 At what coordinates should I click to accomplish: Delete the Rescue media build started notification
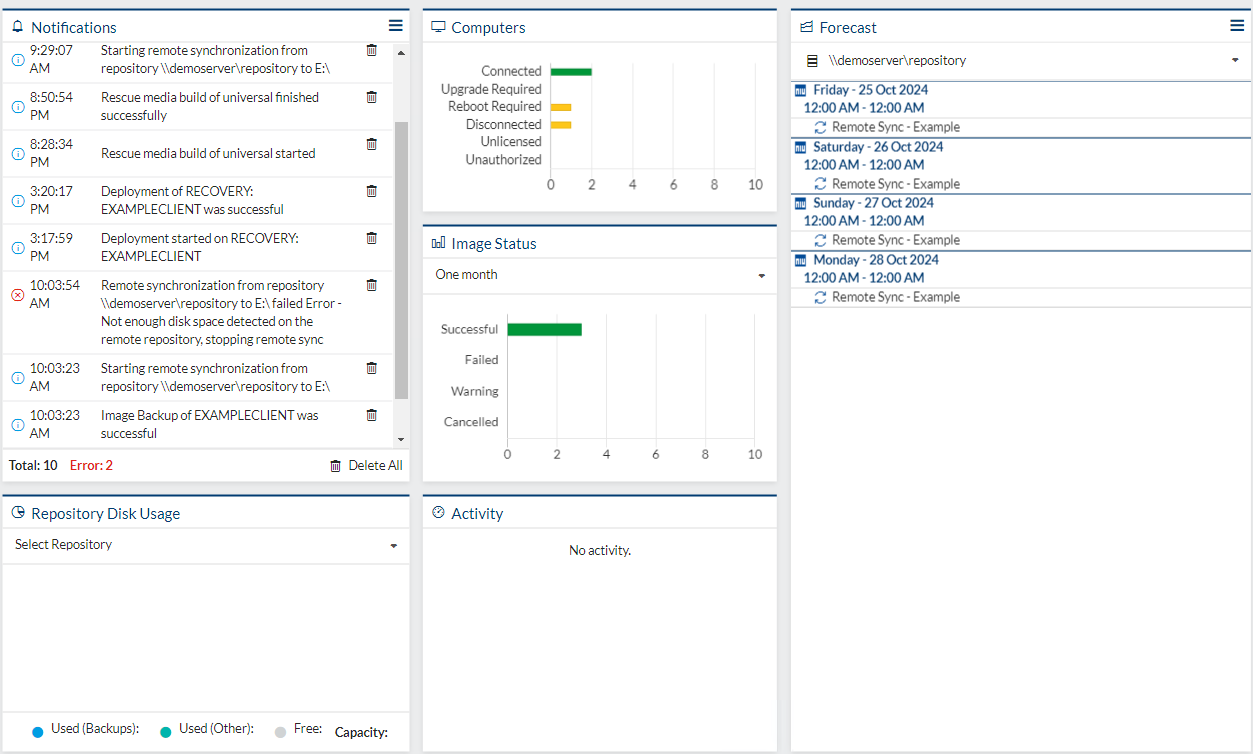[x=372, y=144]
